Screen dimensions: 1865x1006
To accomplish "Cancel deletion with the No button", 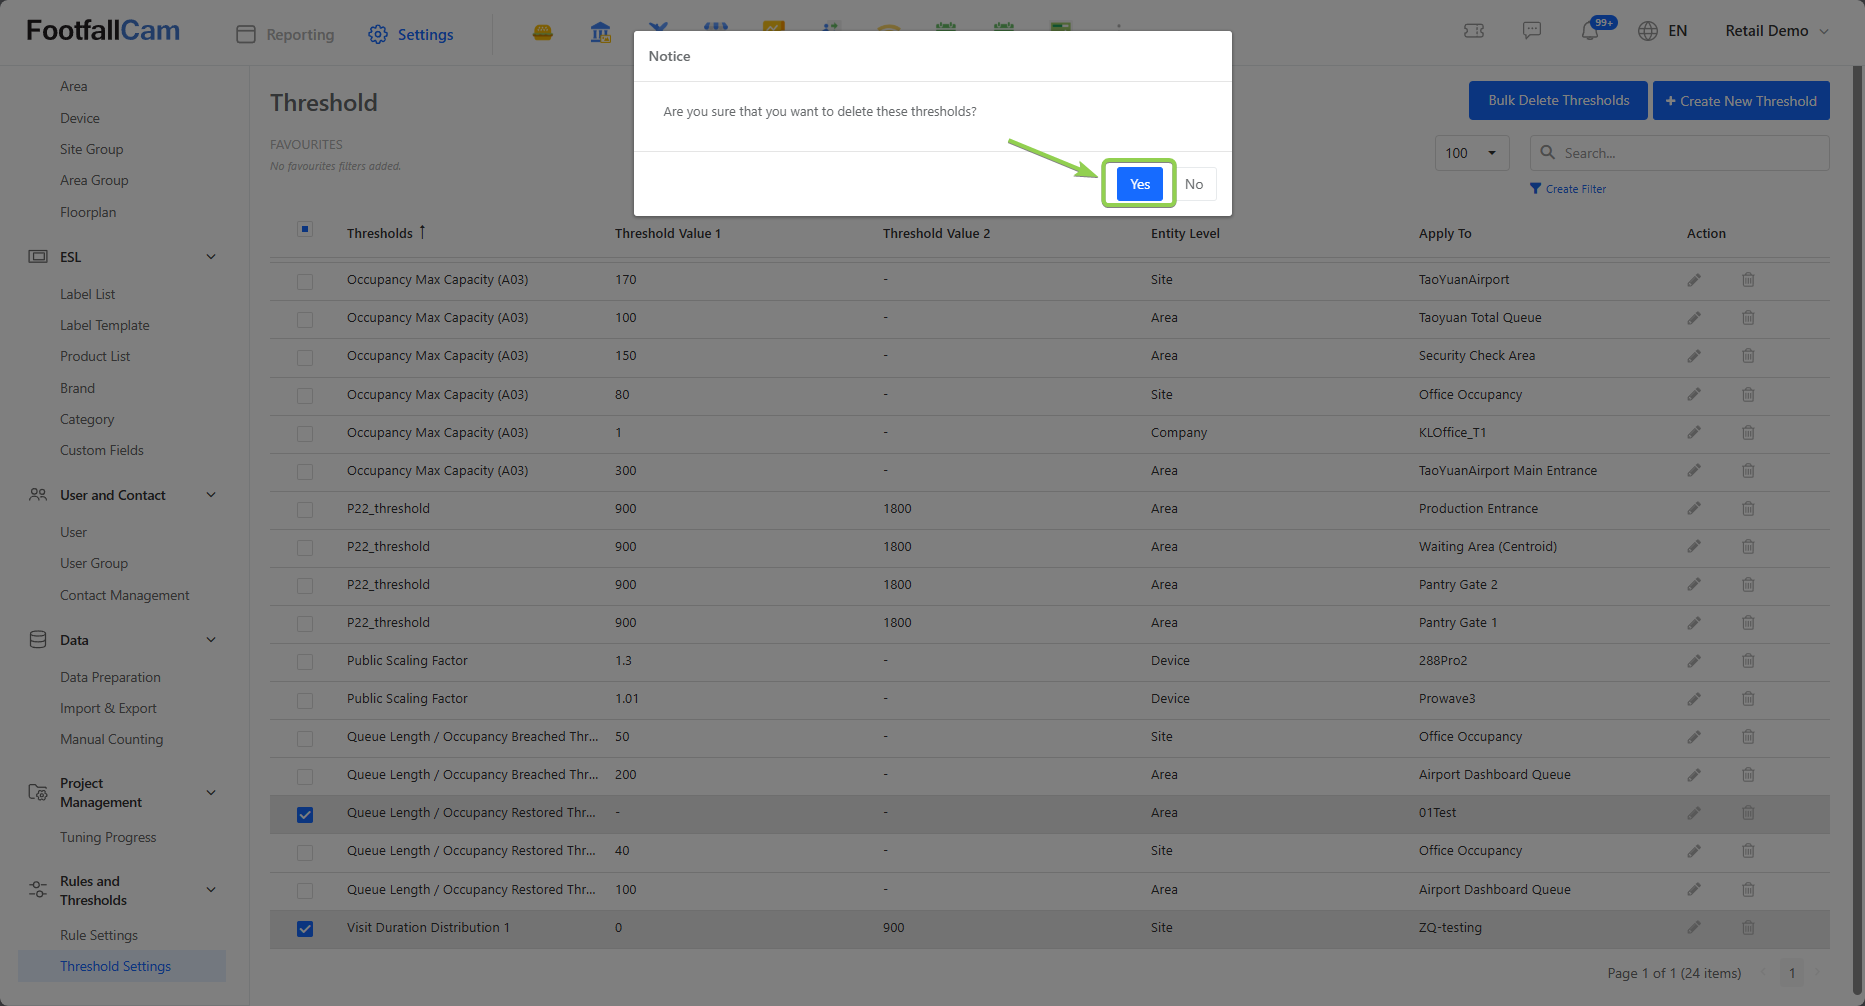I will tap(1193, 184).
